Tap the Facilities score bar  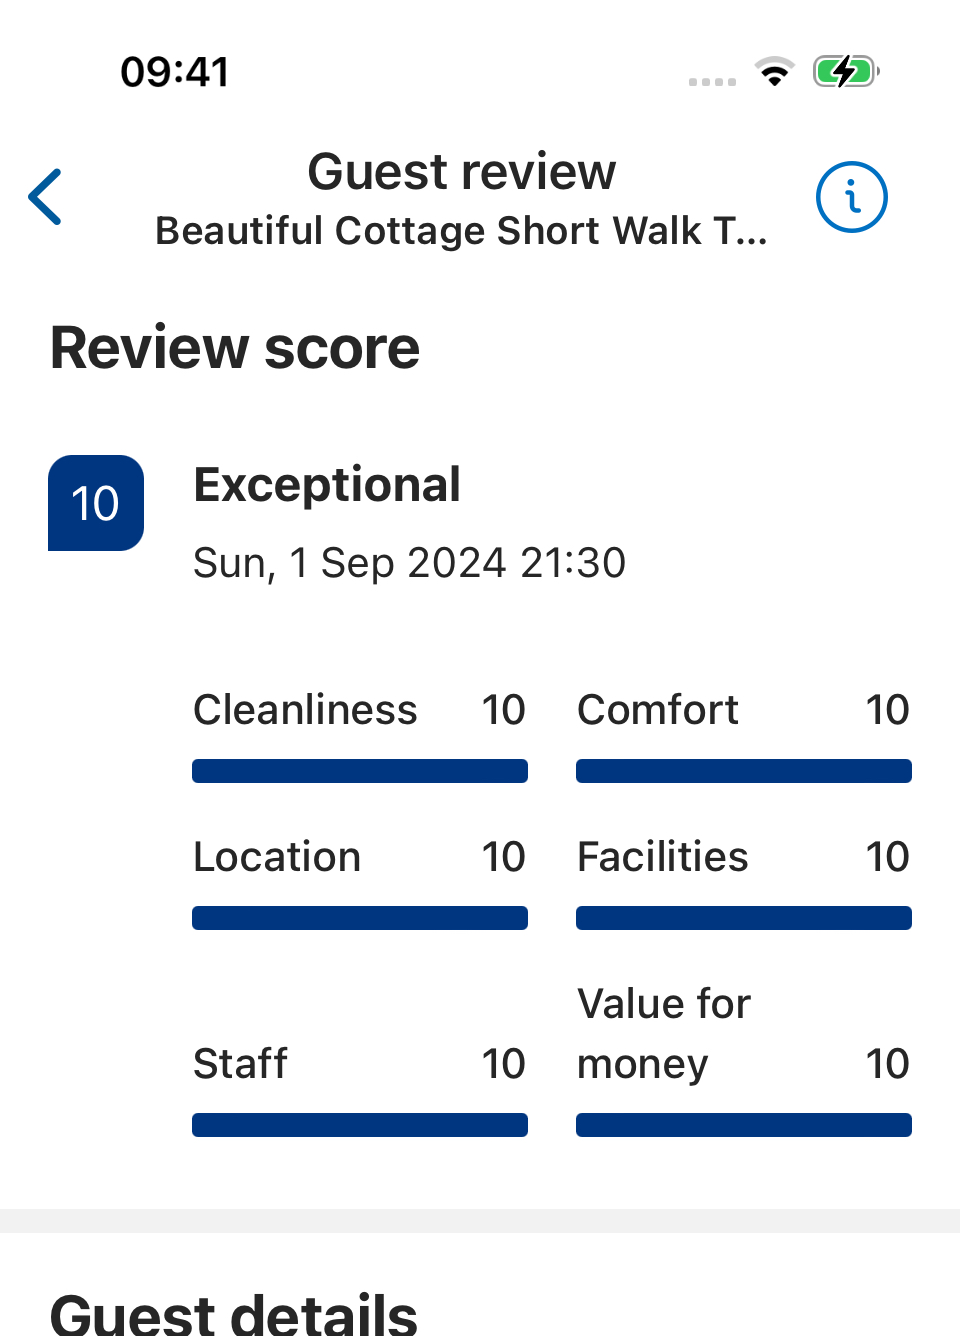(x=744, y=918)
